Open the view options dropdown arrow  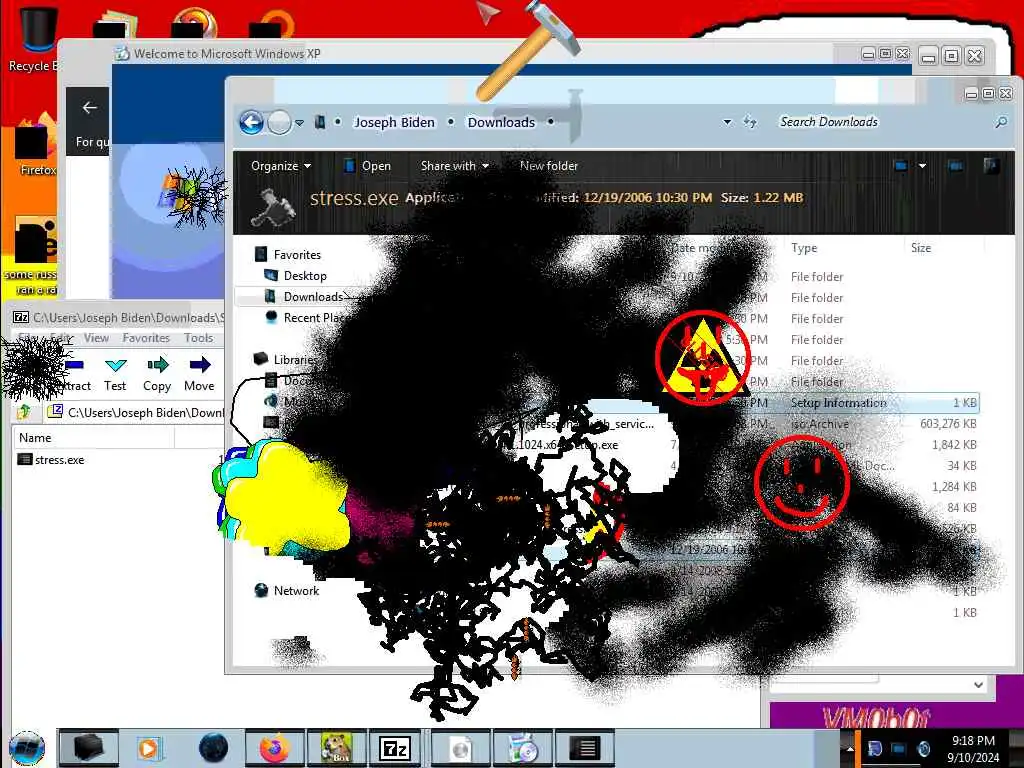pyautogui.click(x=922, y=166)
